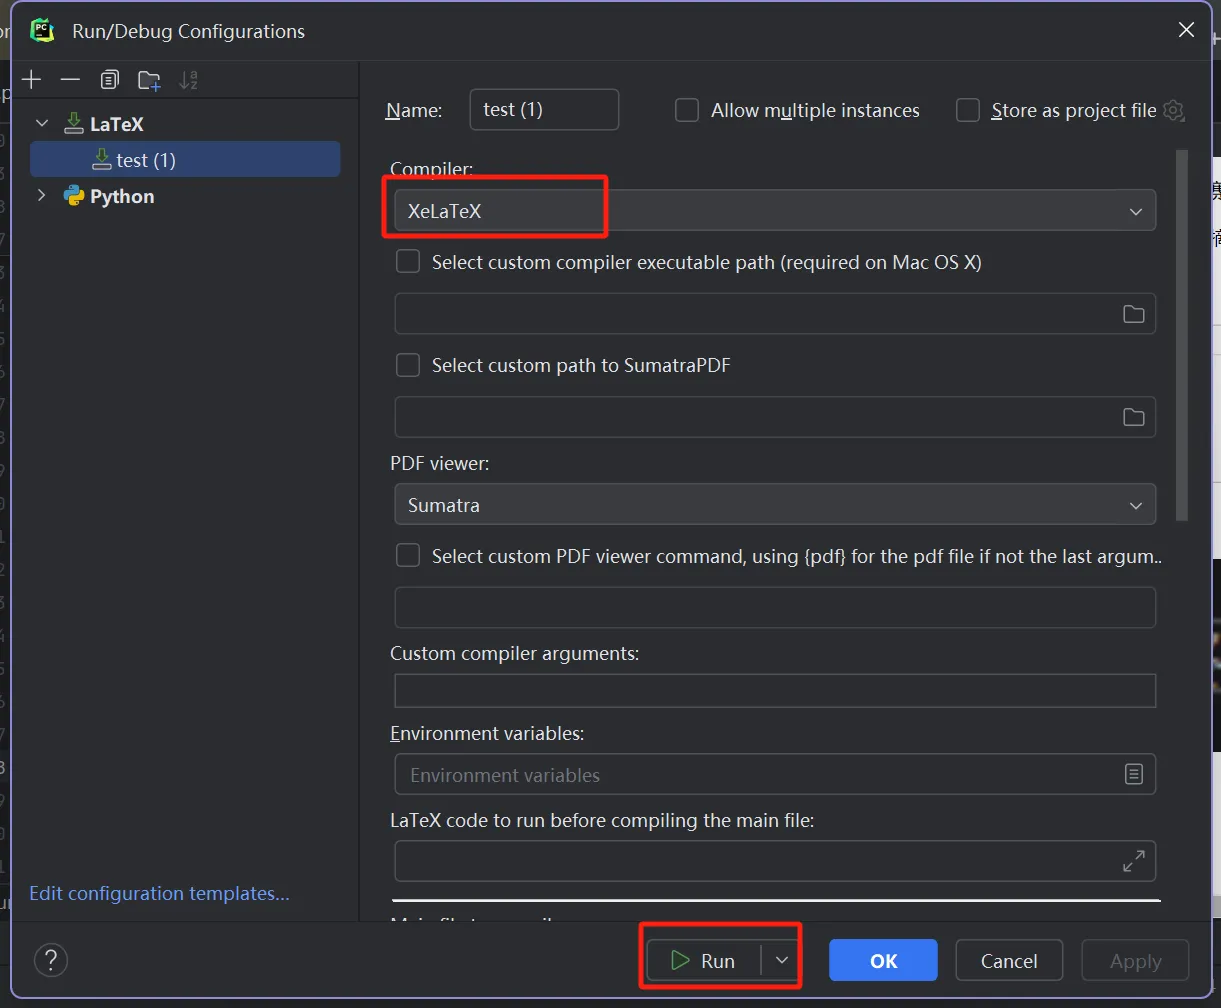The image size is (1221, 1008).
Task: Open the Compiler dropdown showing XeLaTeX
Action: (x=775, y=211)
